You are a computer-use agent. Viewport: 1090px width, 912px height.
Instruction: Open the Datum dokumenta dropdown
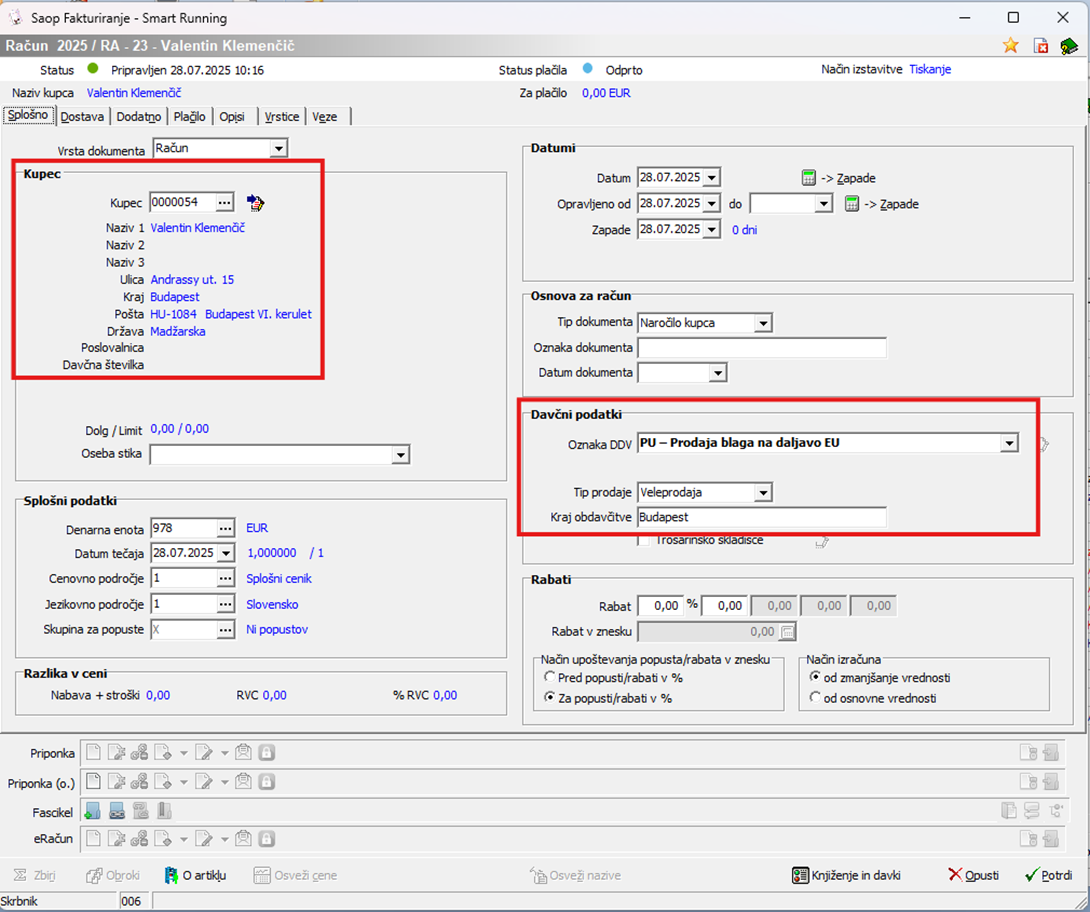coord(718,373)
